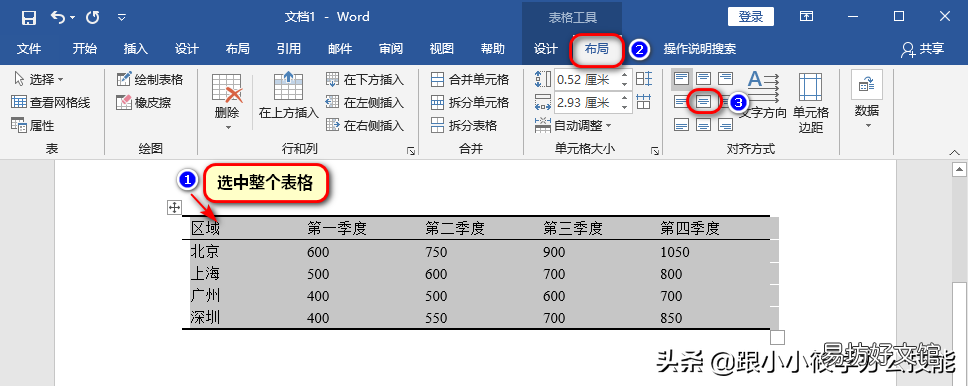Switch to the 开始 tab
Screen dimensions: 968x386
(85, 49)
